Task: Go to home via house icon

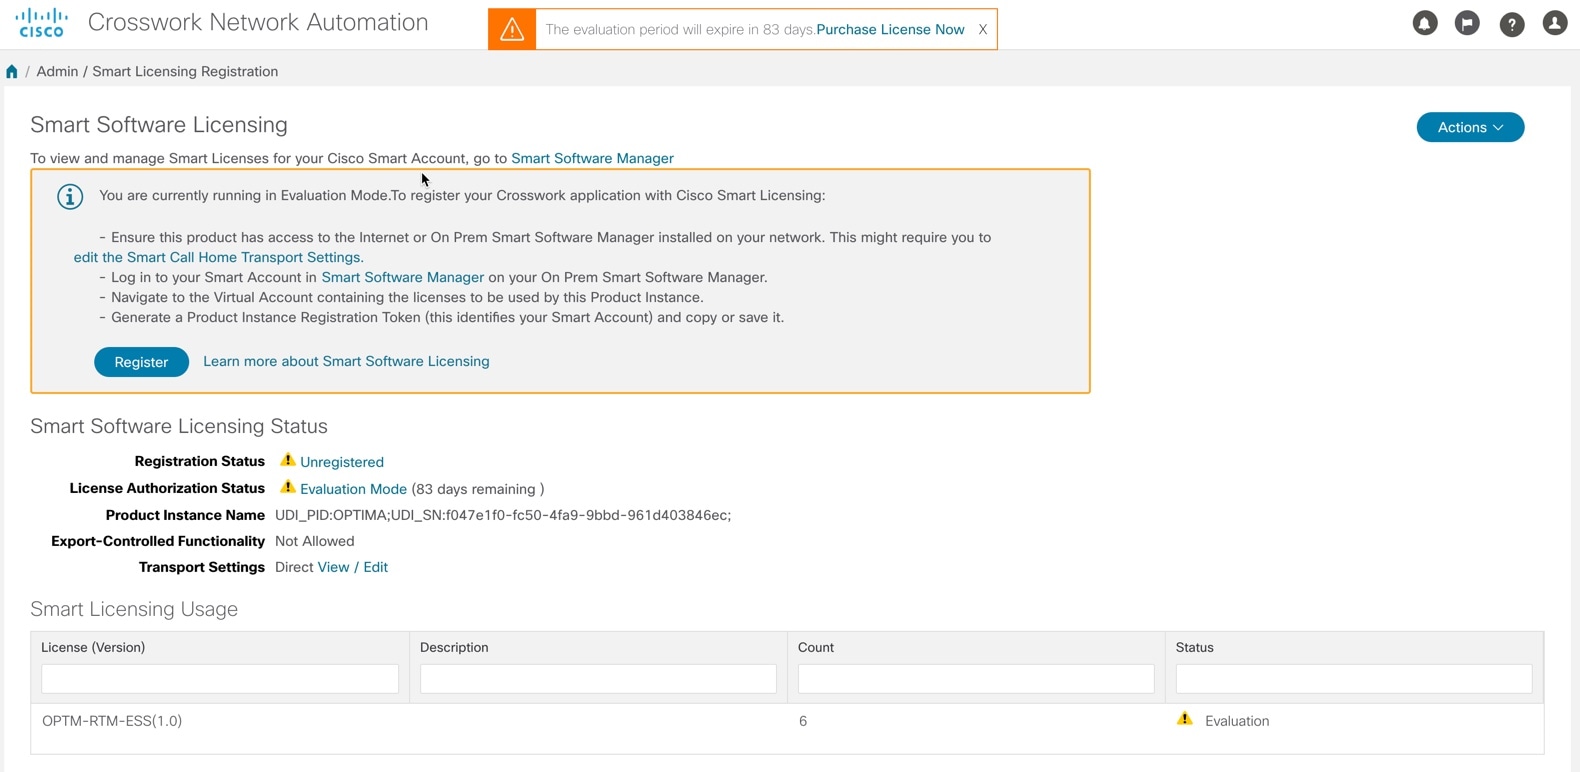Action: coord(12,72)
